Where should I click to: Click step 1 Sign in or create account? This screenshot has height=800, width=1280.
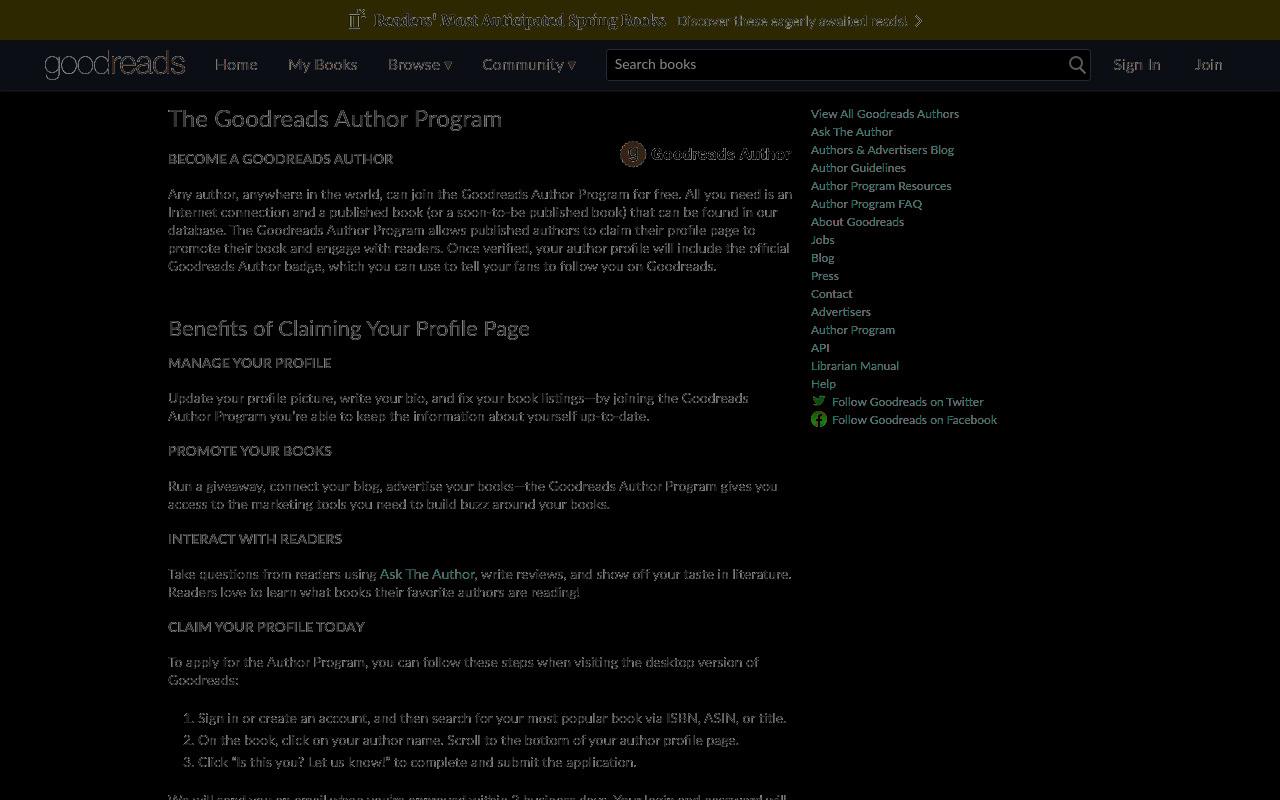pyautogui.click(x=492, y=718)
